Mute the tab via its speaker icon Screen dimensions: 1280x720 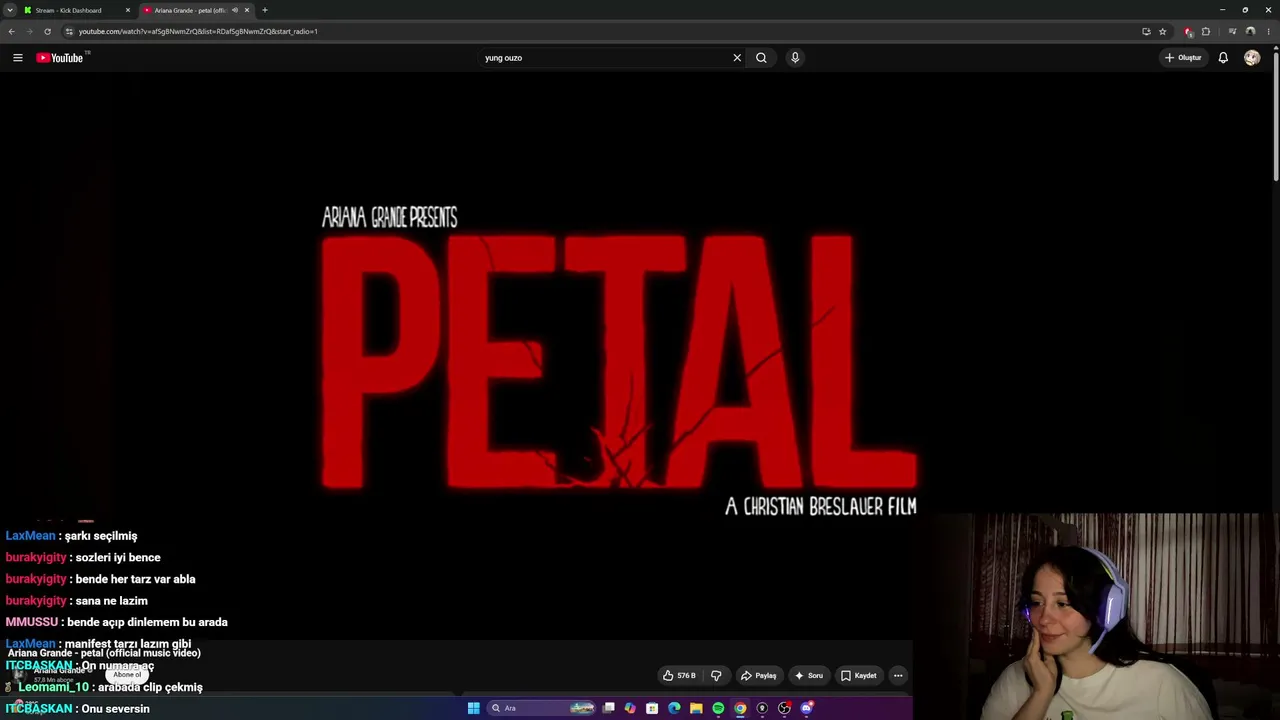[x=235, y=10]
